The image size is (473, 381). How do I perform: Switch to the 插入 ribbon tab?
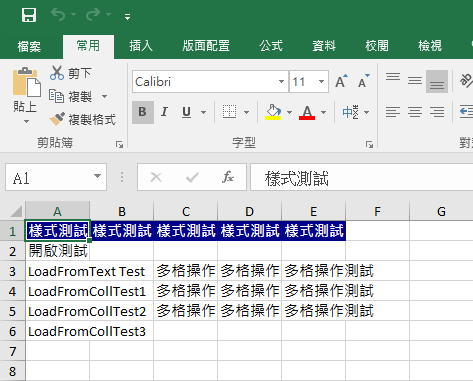pyautogui.click(x=141, y=46)
